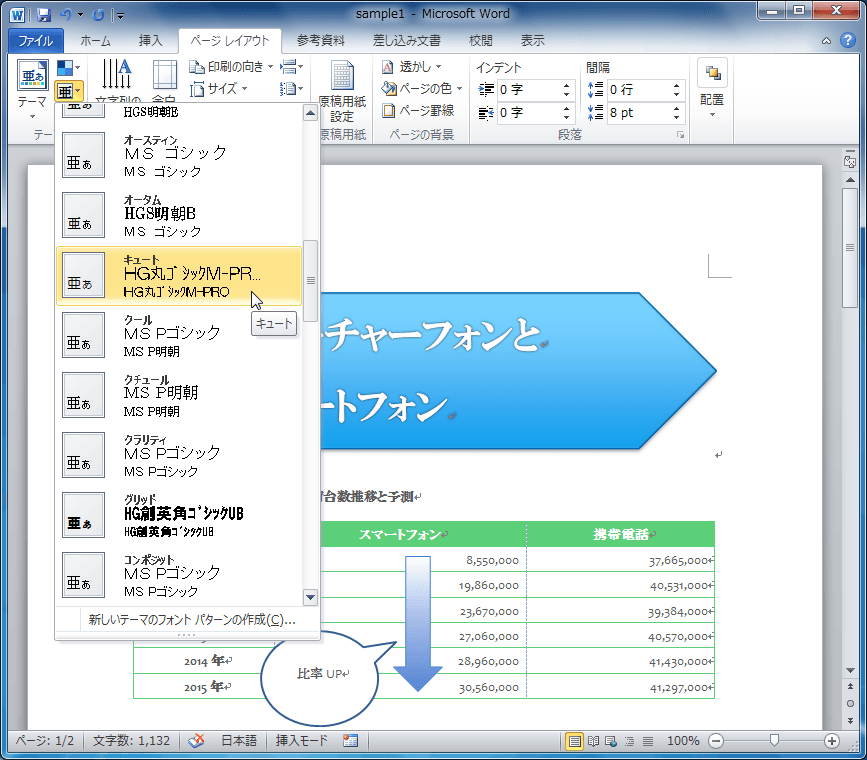Increase spacing before with up stepper
This screenshot has width=867, height=760.
(x=677, y=86)
